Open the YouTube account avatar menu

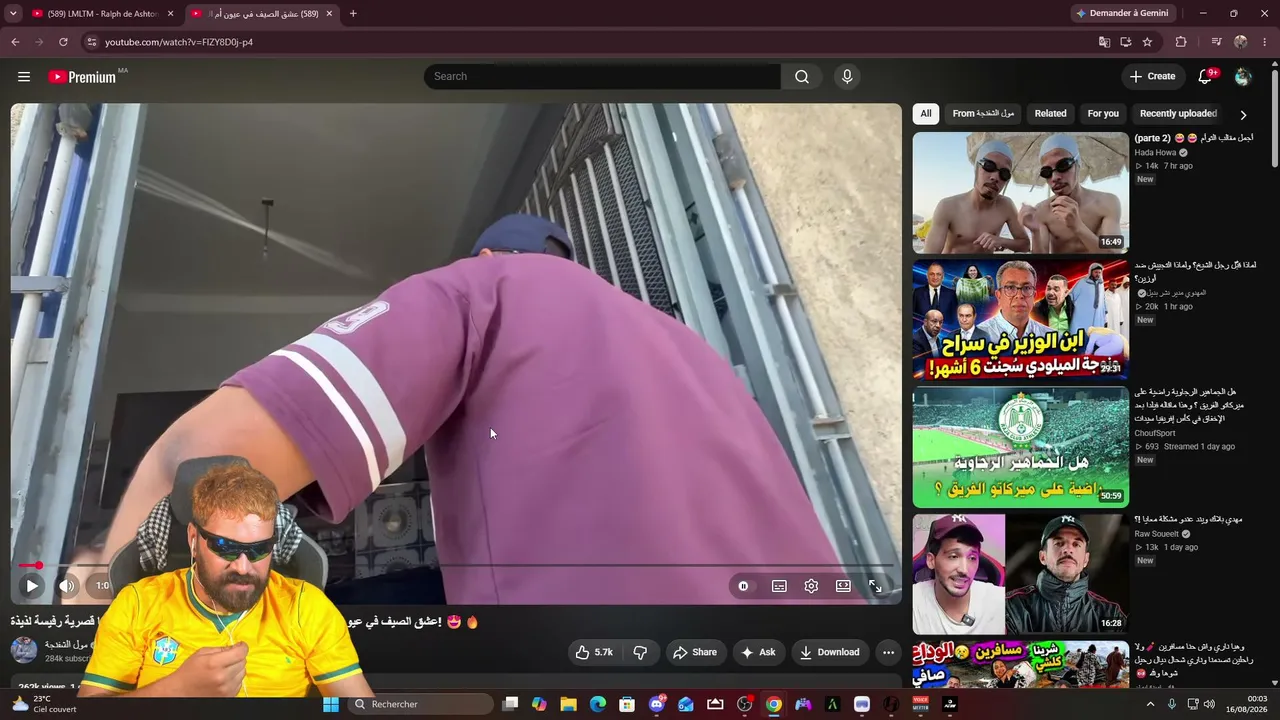click(x=1243, y=77)
